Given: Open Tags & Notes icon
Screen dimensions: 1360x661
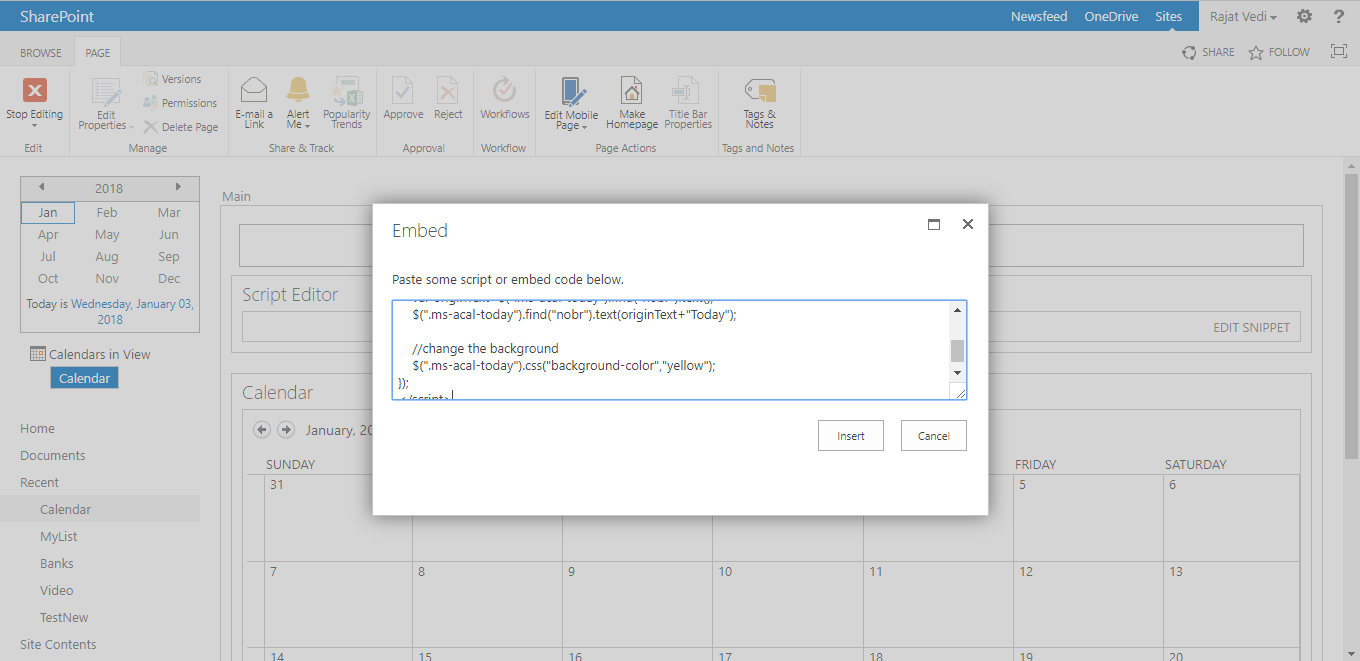Looking at the screenshot, I should 760,91.
